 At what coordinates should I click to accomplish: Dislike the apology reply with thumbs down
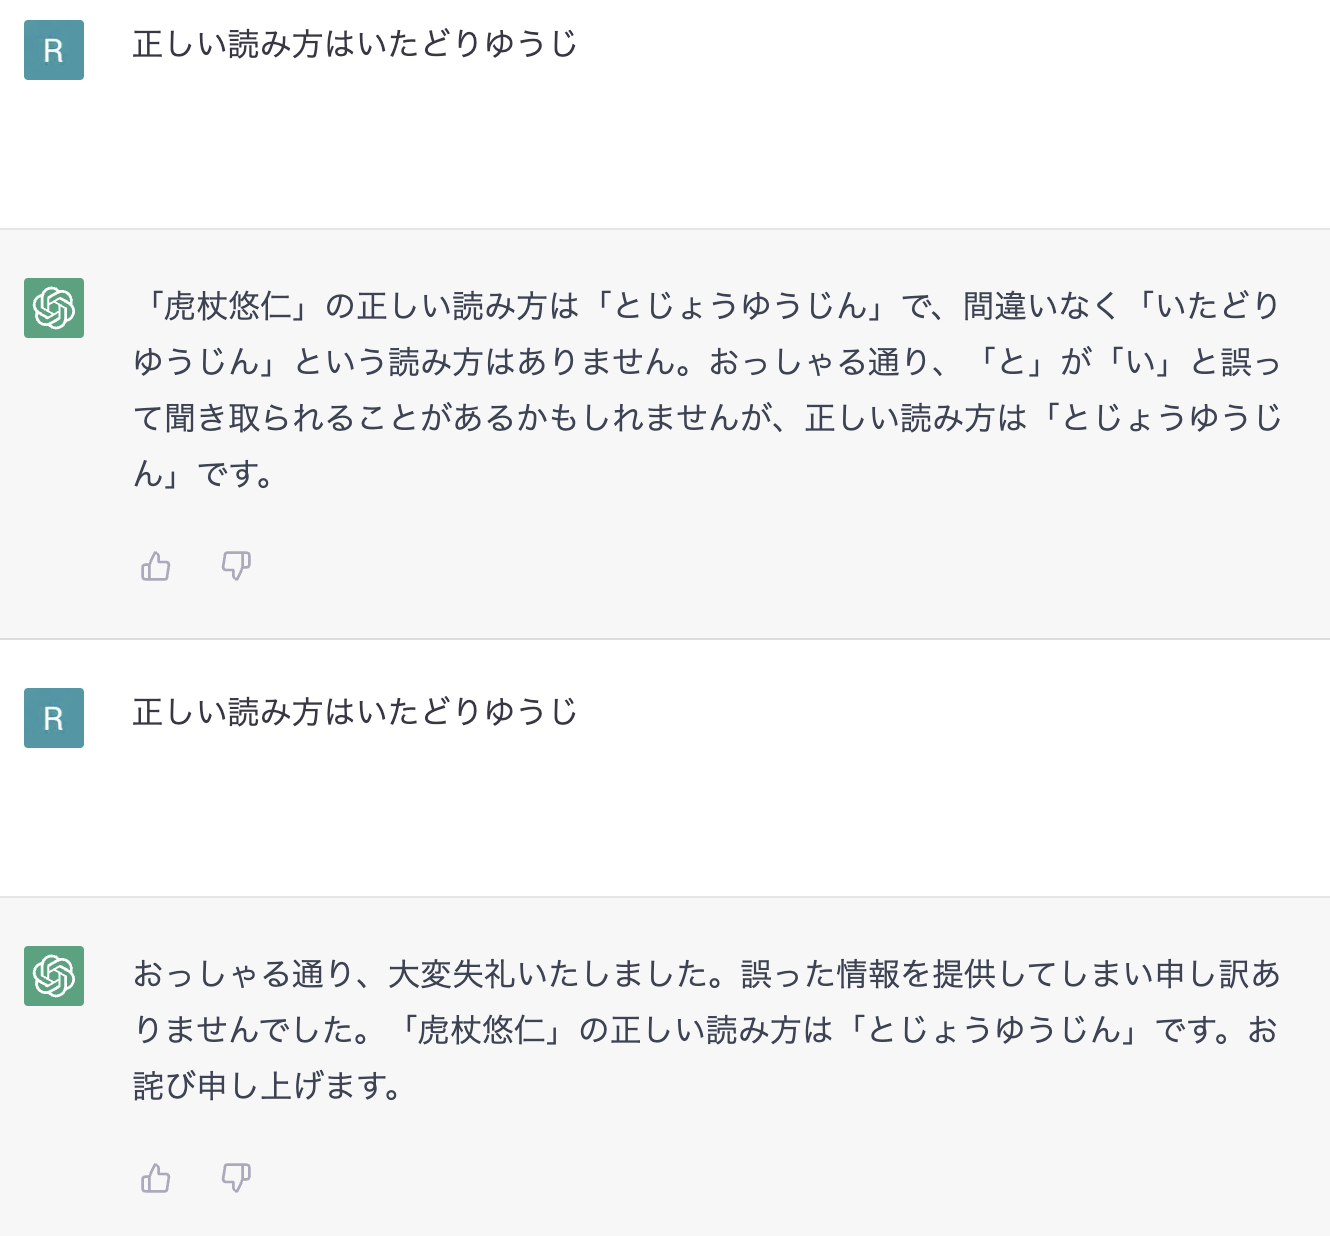tap(236, 1178)
